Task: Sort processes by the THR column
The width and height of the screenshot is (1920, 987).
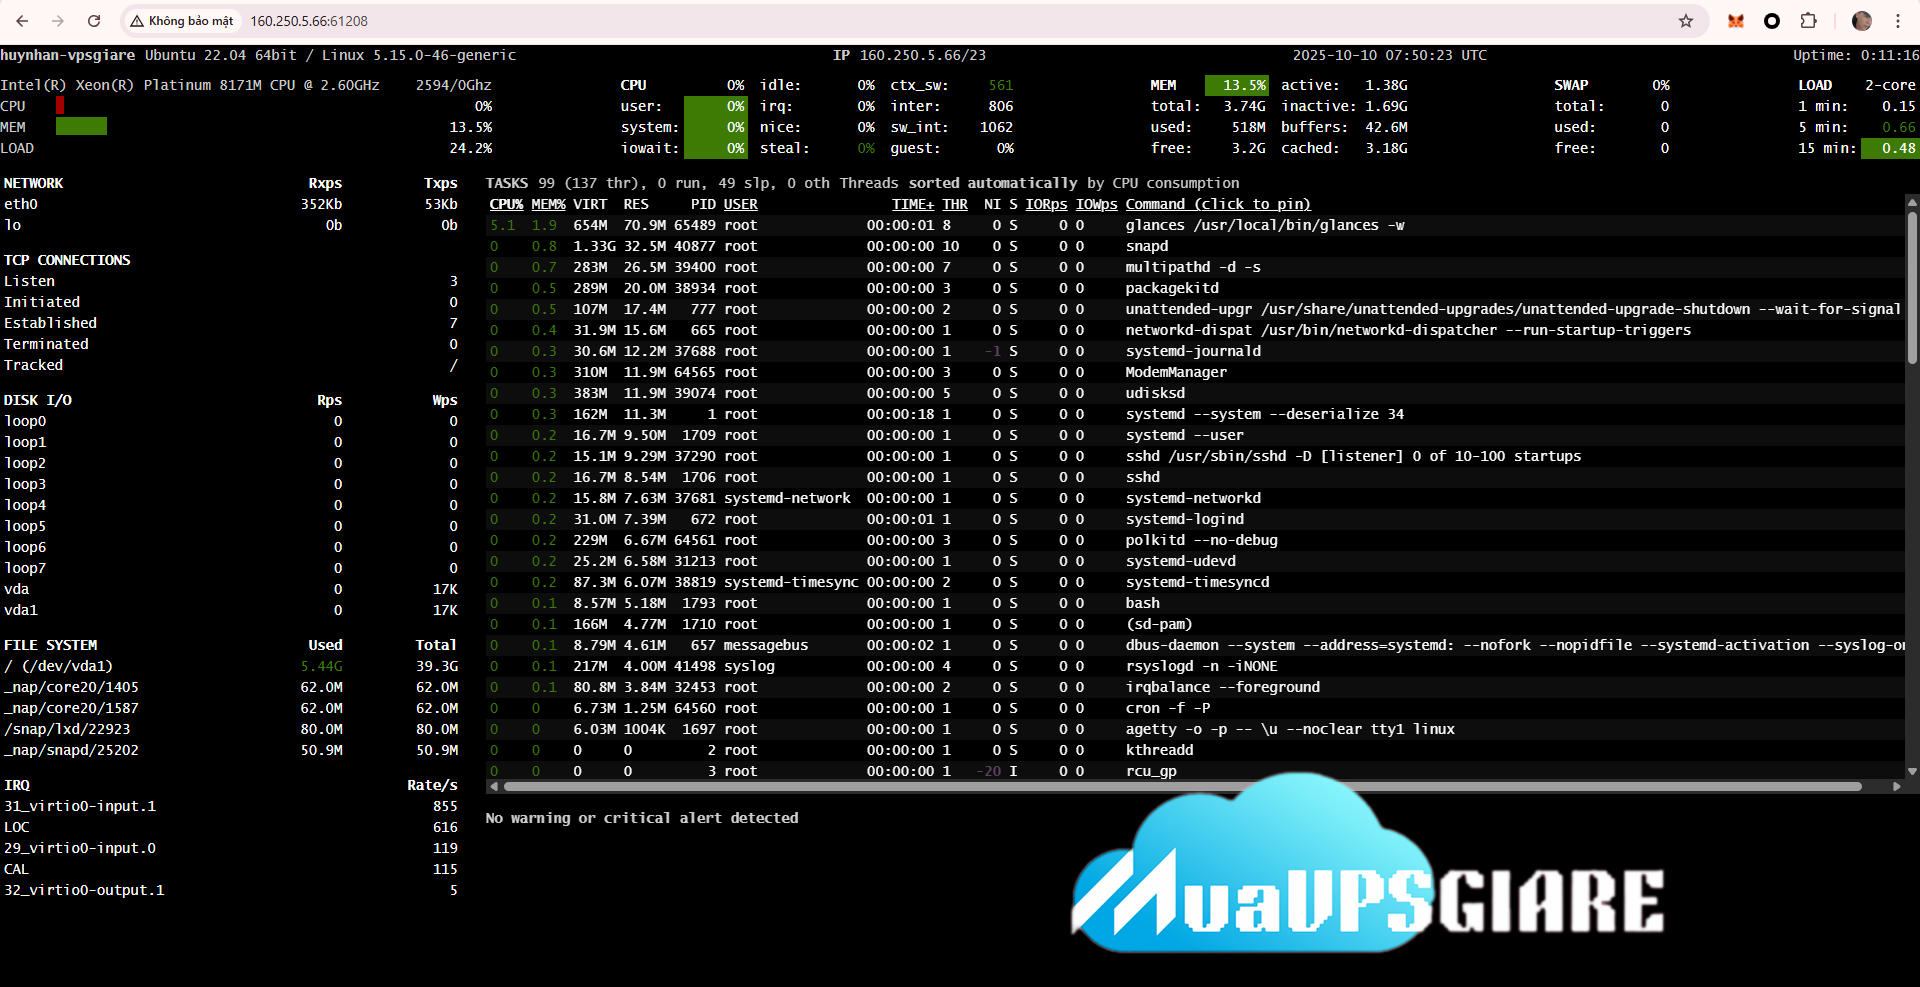Action: tap(955, 204)
